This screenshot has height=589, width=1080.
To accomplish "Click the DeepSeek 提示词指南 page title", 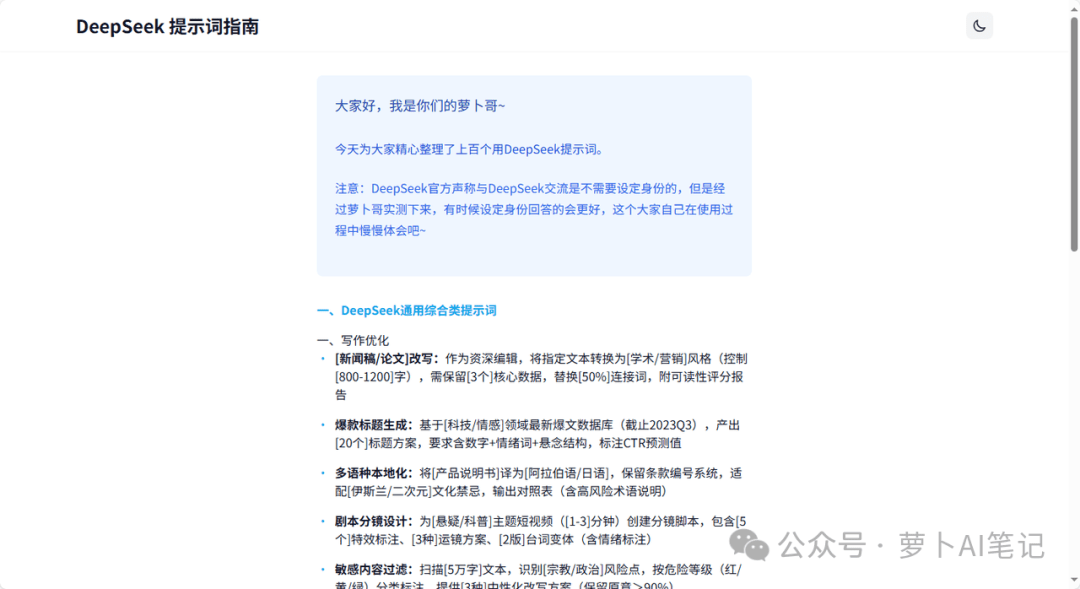I will pos(167,27).
